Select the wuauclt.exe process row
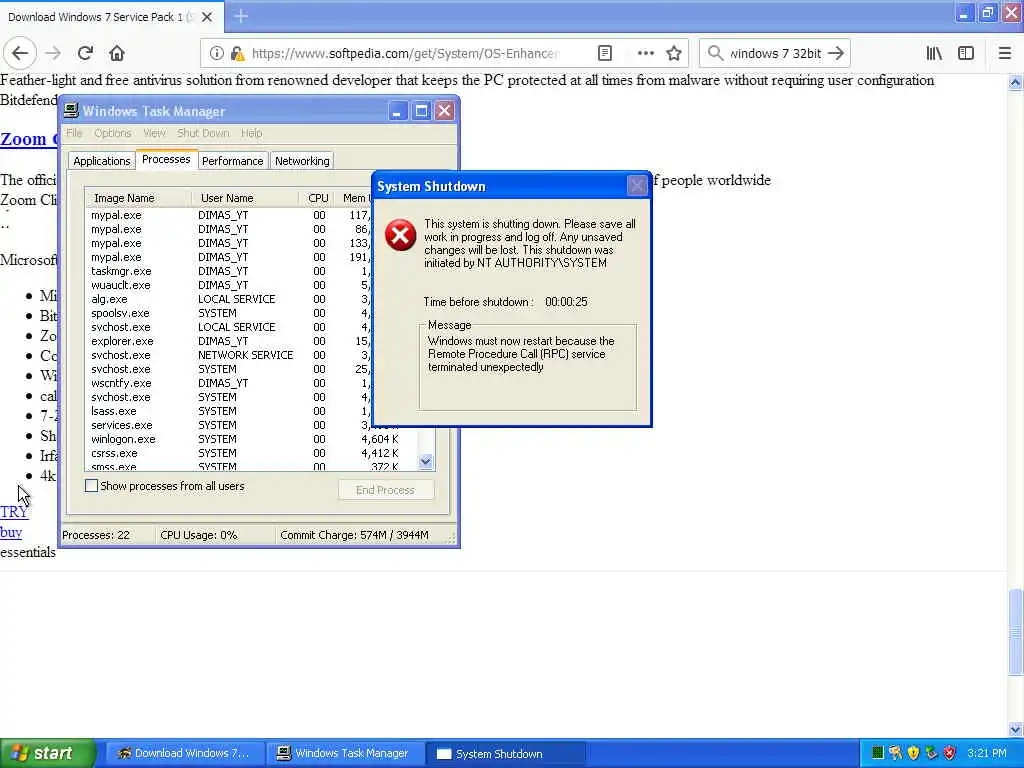The height and width of the screenshot is (768, 1024). [x=229, y=285]
